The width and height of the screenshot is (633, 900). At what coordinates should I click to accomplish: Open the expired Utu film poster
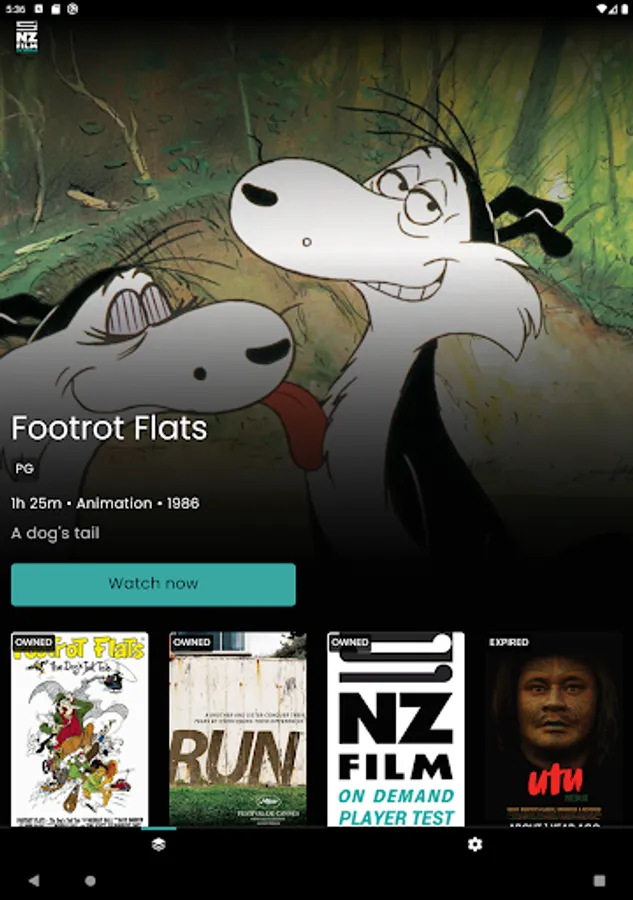(554, 729)
